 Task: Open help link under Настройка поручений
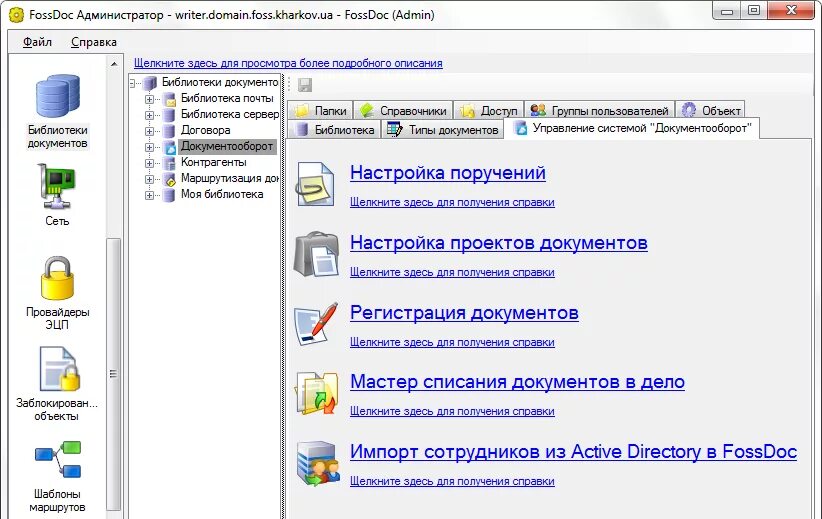[x=452, y=202]
